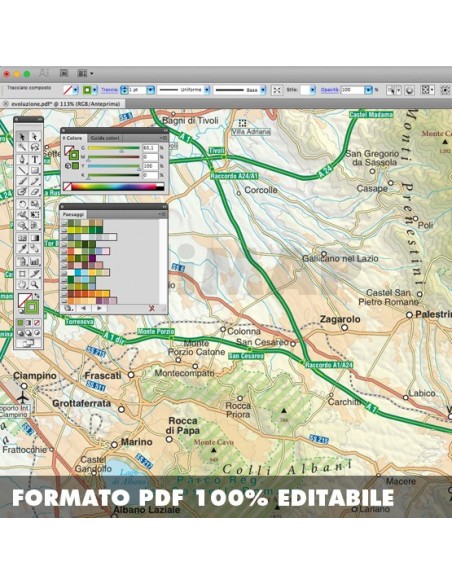Screen dimensions: 452x584
Task: Enable Draw Behind mode
Action: tap(28, 332)
